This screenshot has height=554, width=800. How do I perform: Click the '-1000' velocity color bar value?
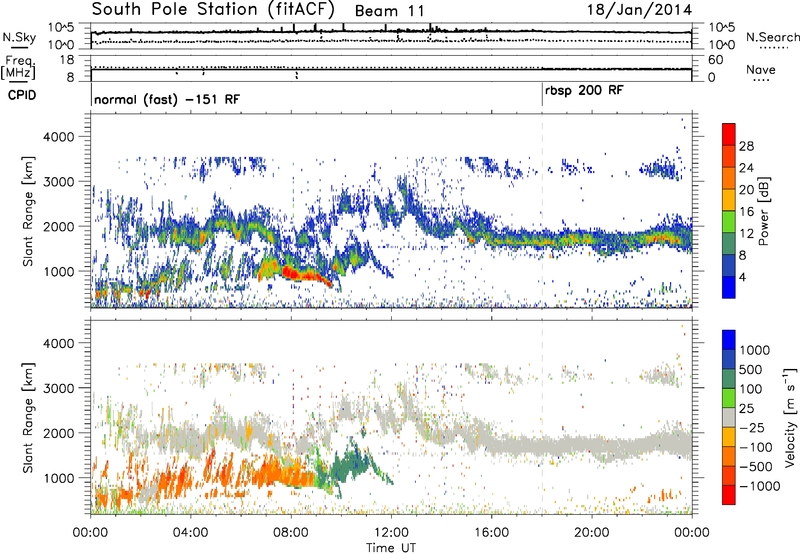click(x=760, y=486)
